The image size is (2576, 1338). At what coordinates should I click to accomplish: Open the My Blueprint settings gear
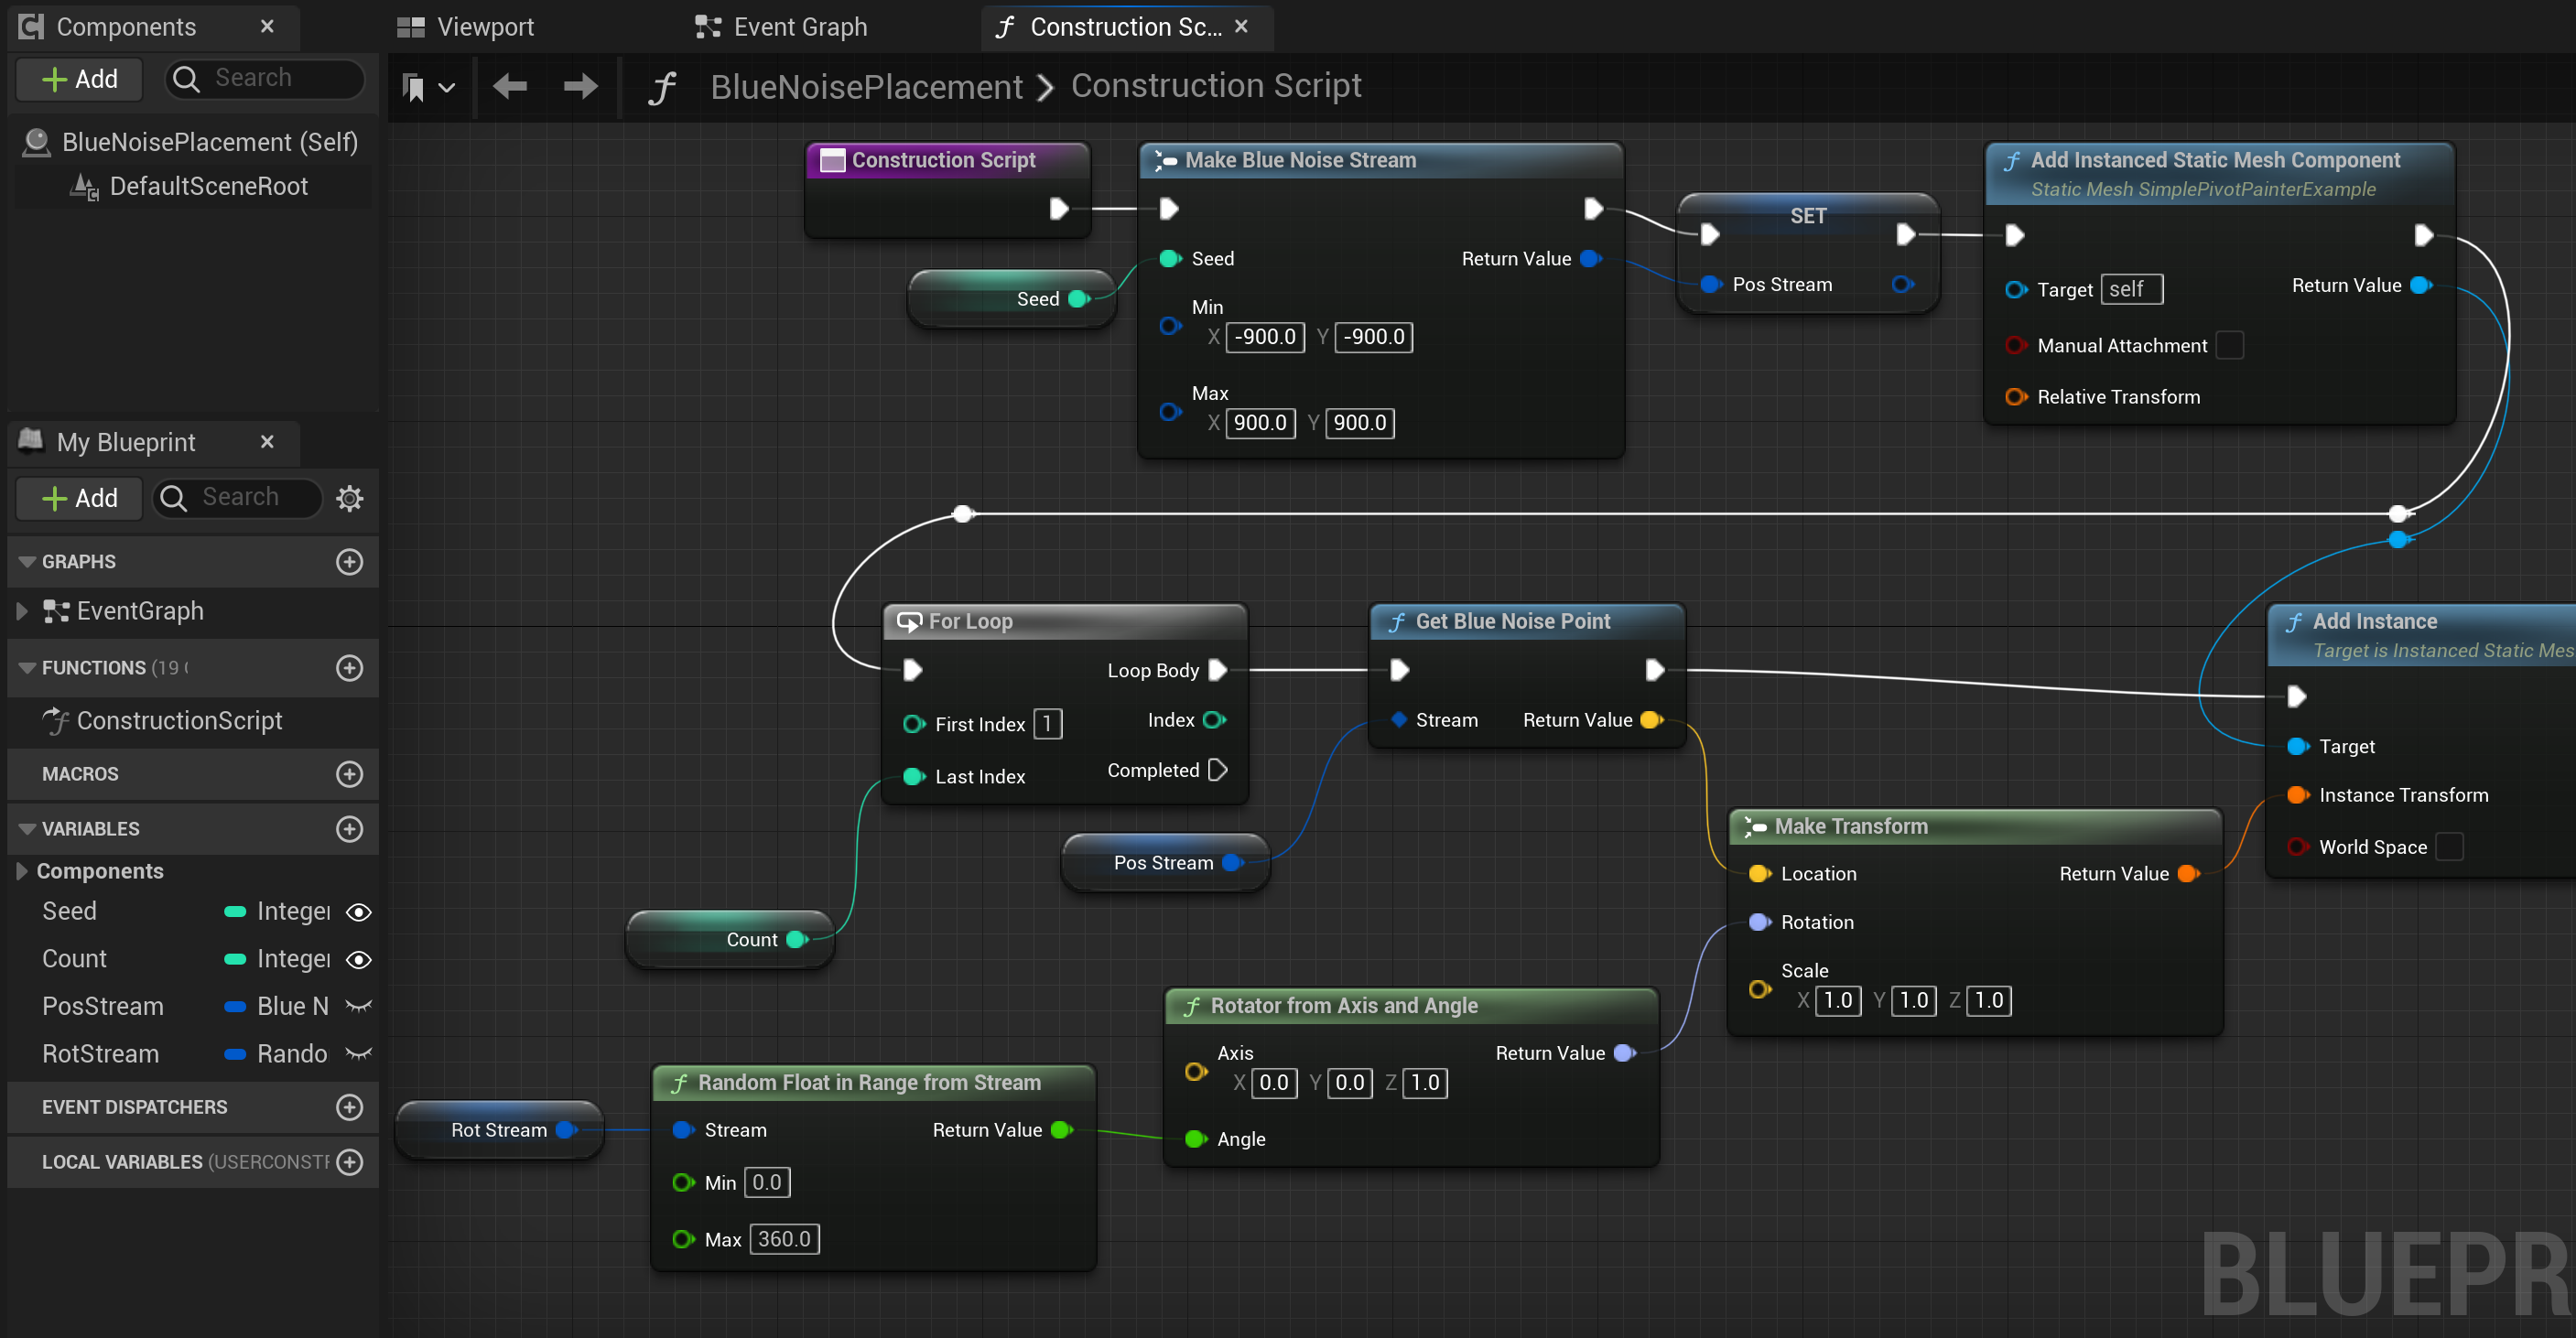pos(349,497)
